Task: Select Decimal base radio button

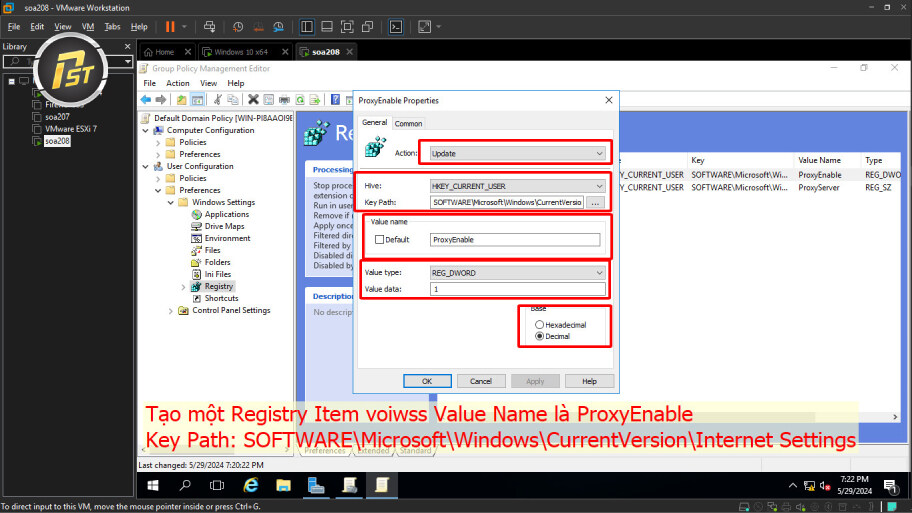Action: [x=539, y=336]
